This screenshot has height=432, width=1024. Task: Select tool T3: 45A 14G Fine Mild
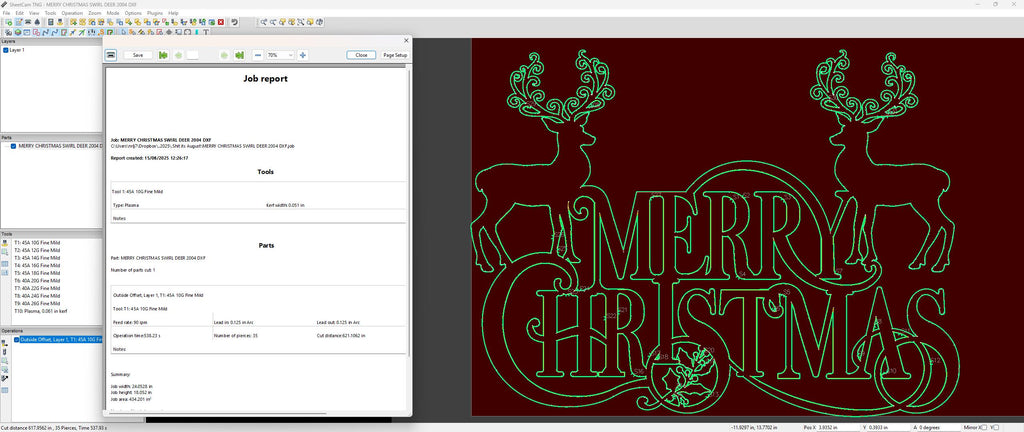pyautogui.click(x=37, y=258)
